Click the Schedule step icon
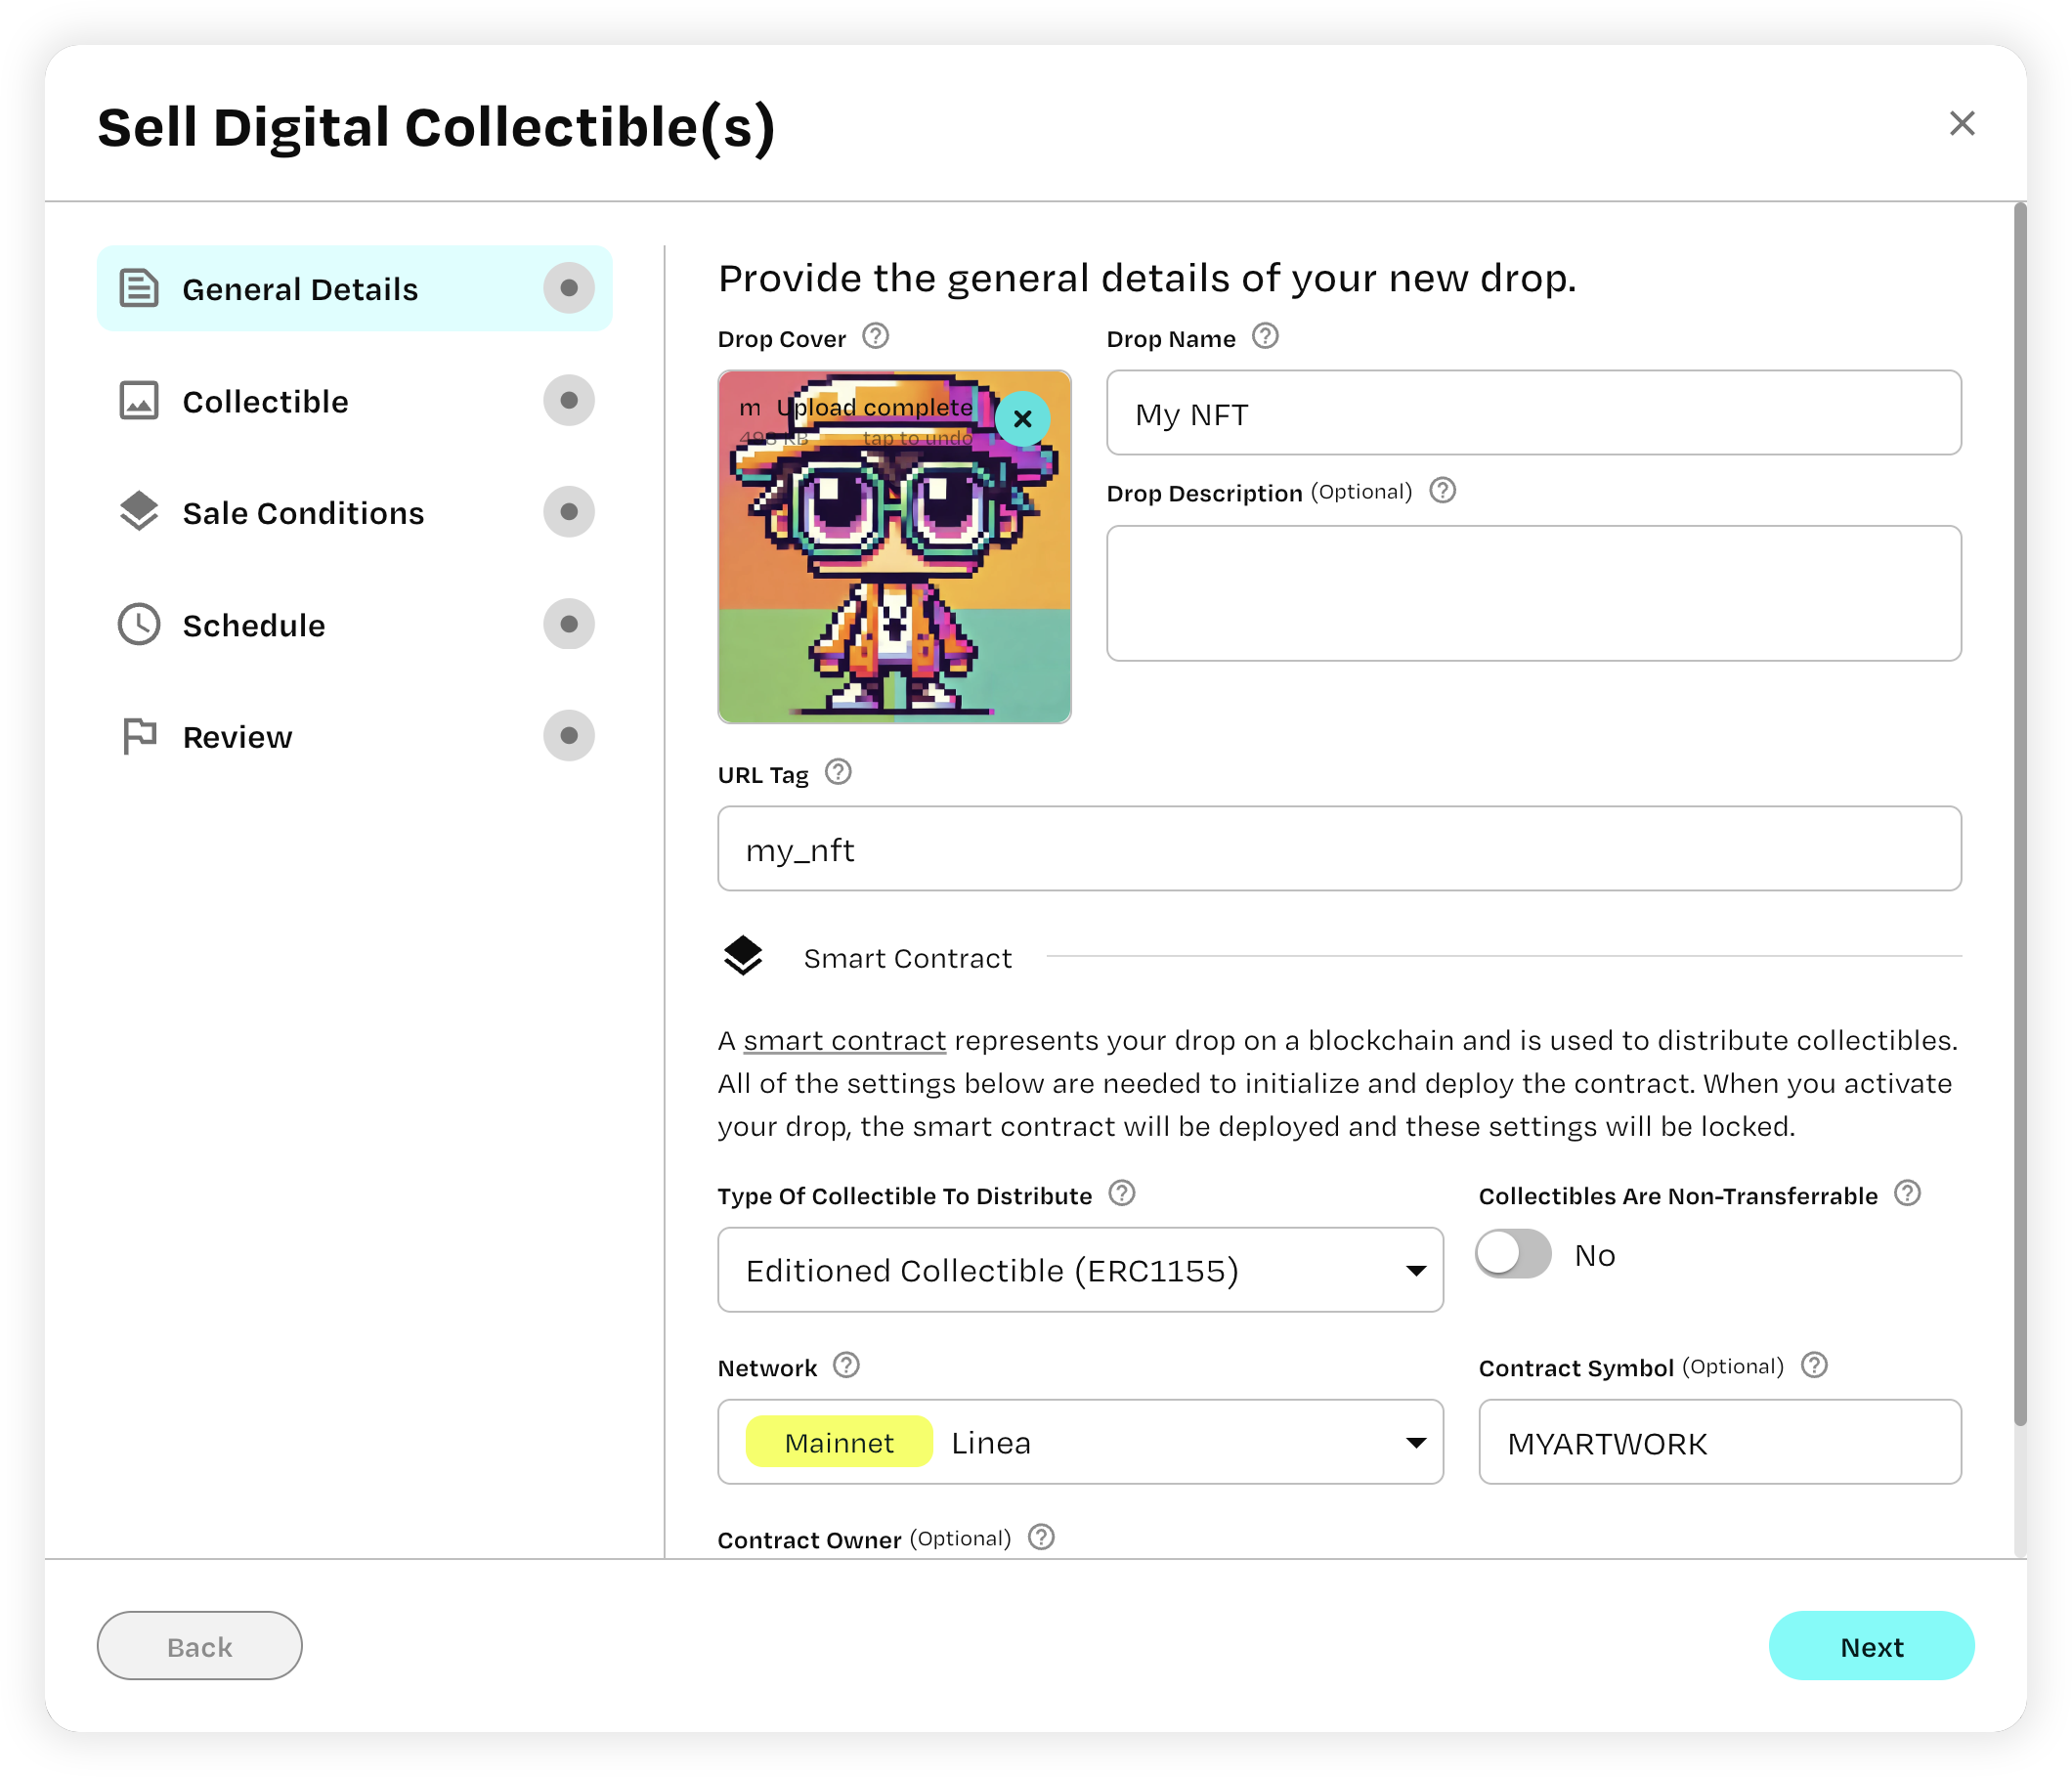This screenshot has height=1777, width=2072. [x=139, y=624]
